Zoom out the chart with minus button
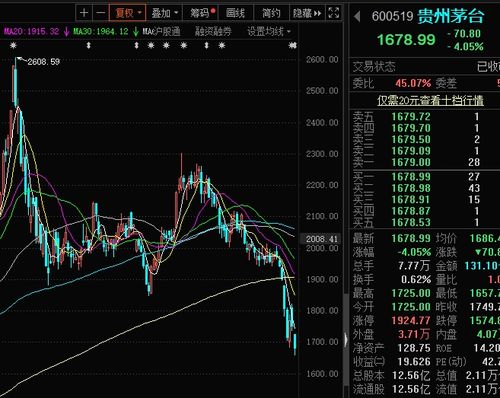 pyautogui.click(x=100, y=13)
